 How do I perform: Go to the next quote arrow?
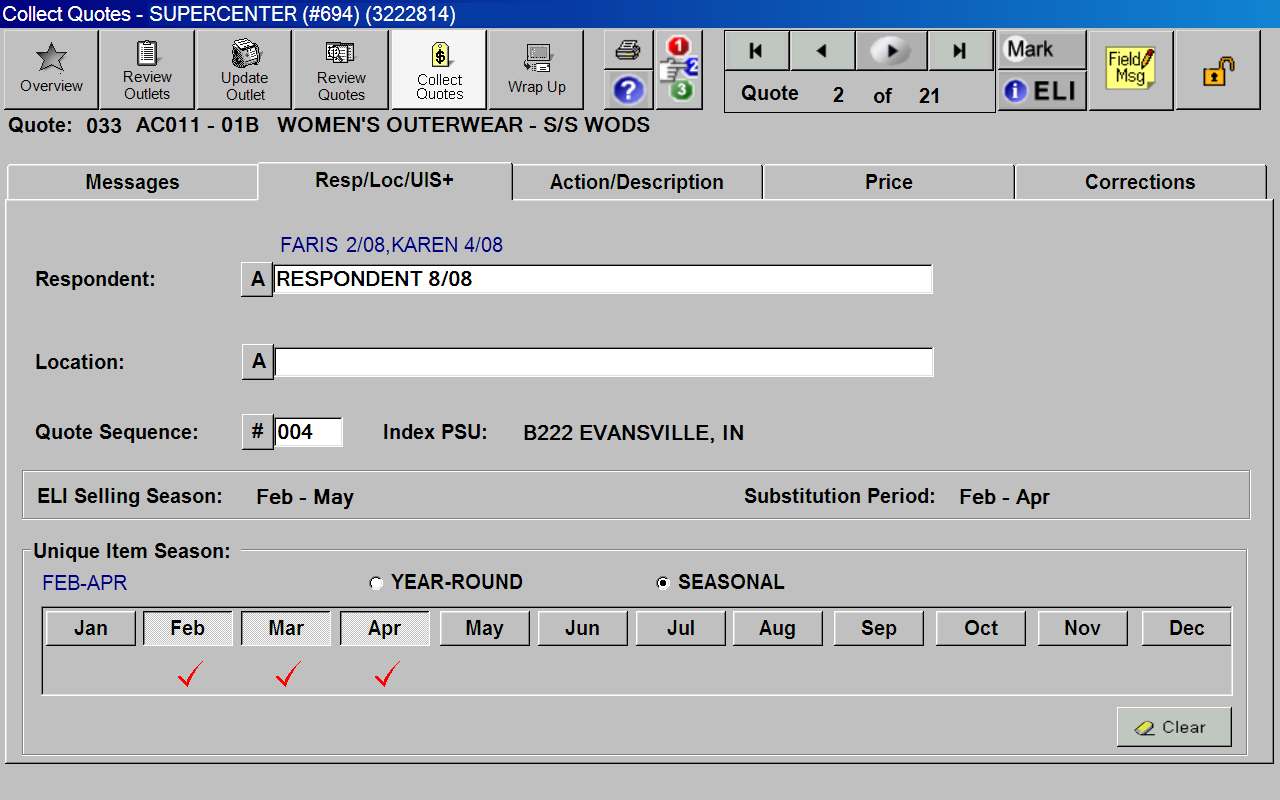891,51
